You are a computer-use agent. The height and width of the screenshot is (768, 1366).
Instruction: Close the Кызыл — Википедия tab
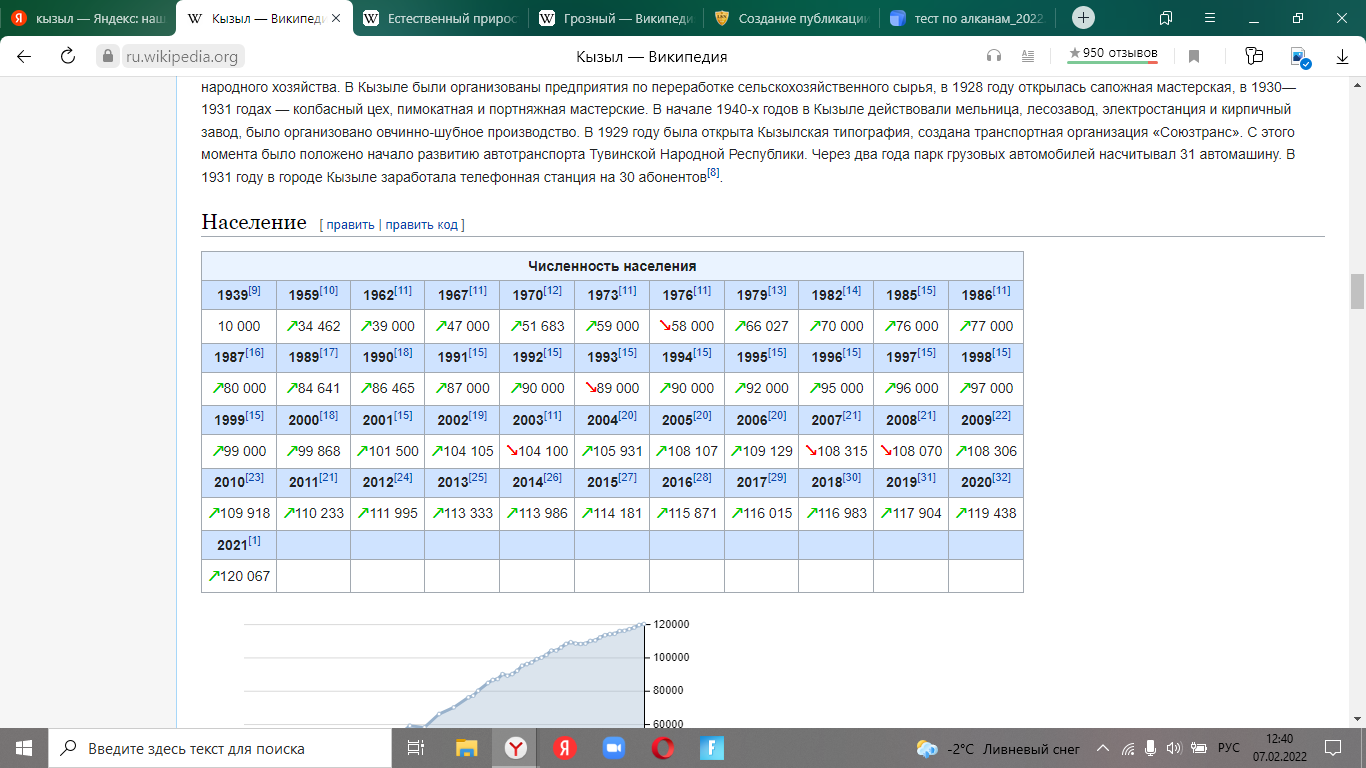[x=337, y=18]
